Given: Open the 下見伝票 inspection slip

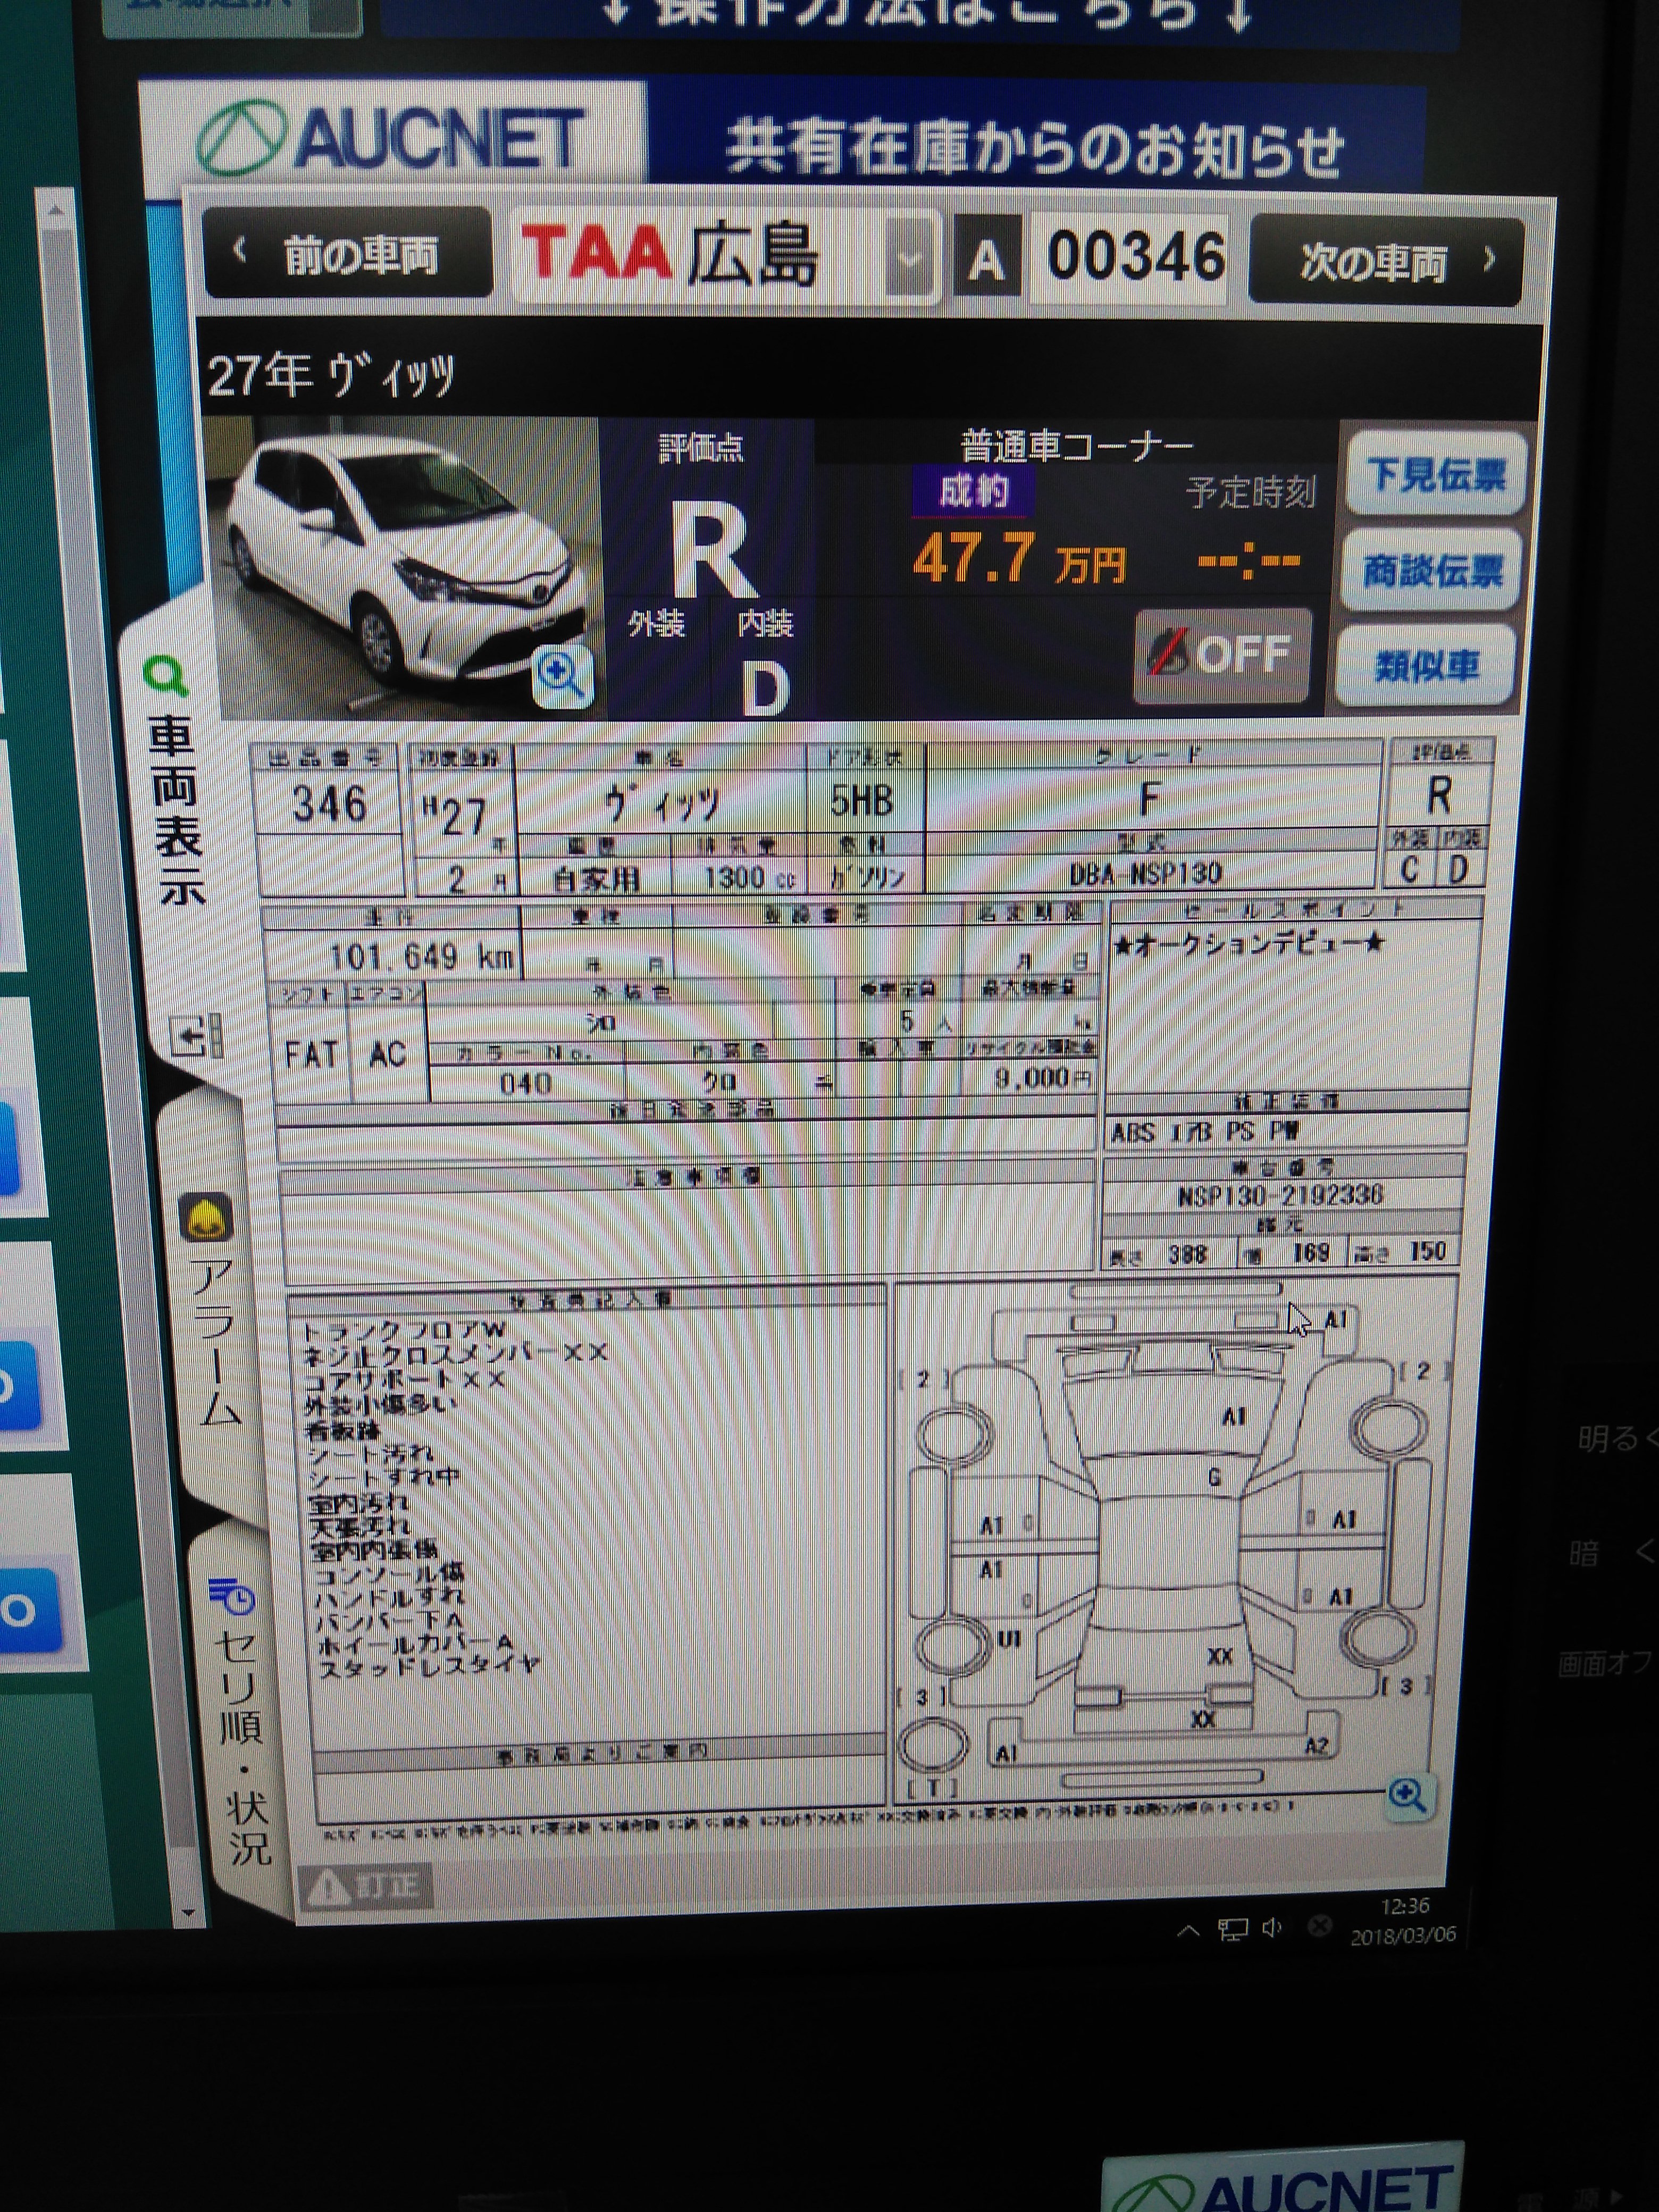Looking at the screenshot, I should coord(1435,475).
